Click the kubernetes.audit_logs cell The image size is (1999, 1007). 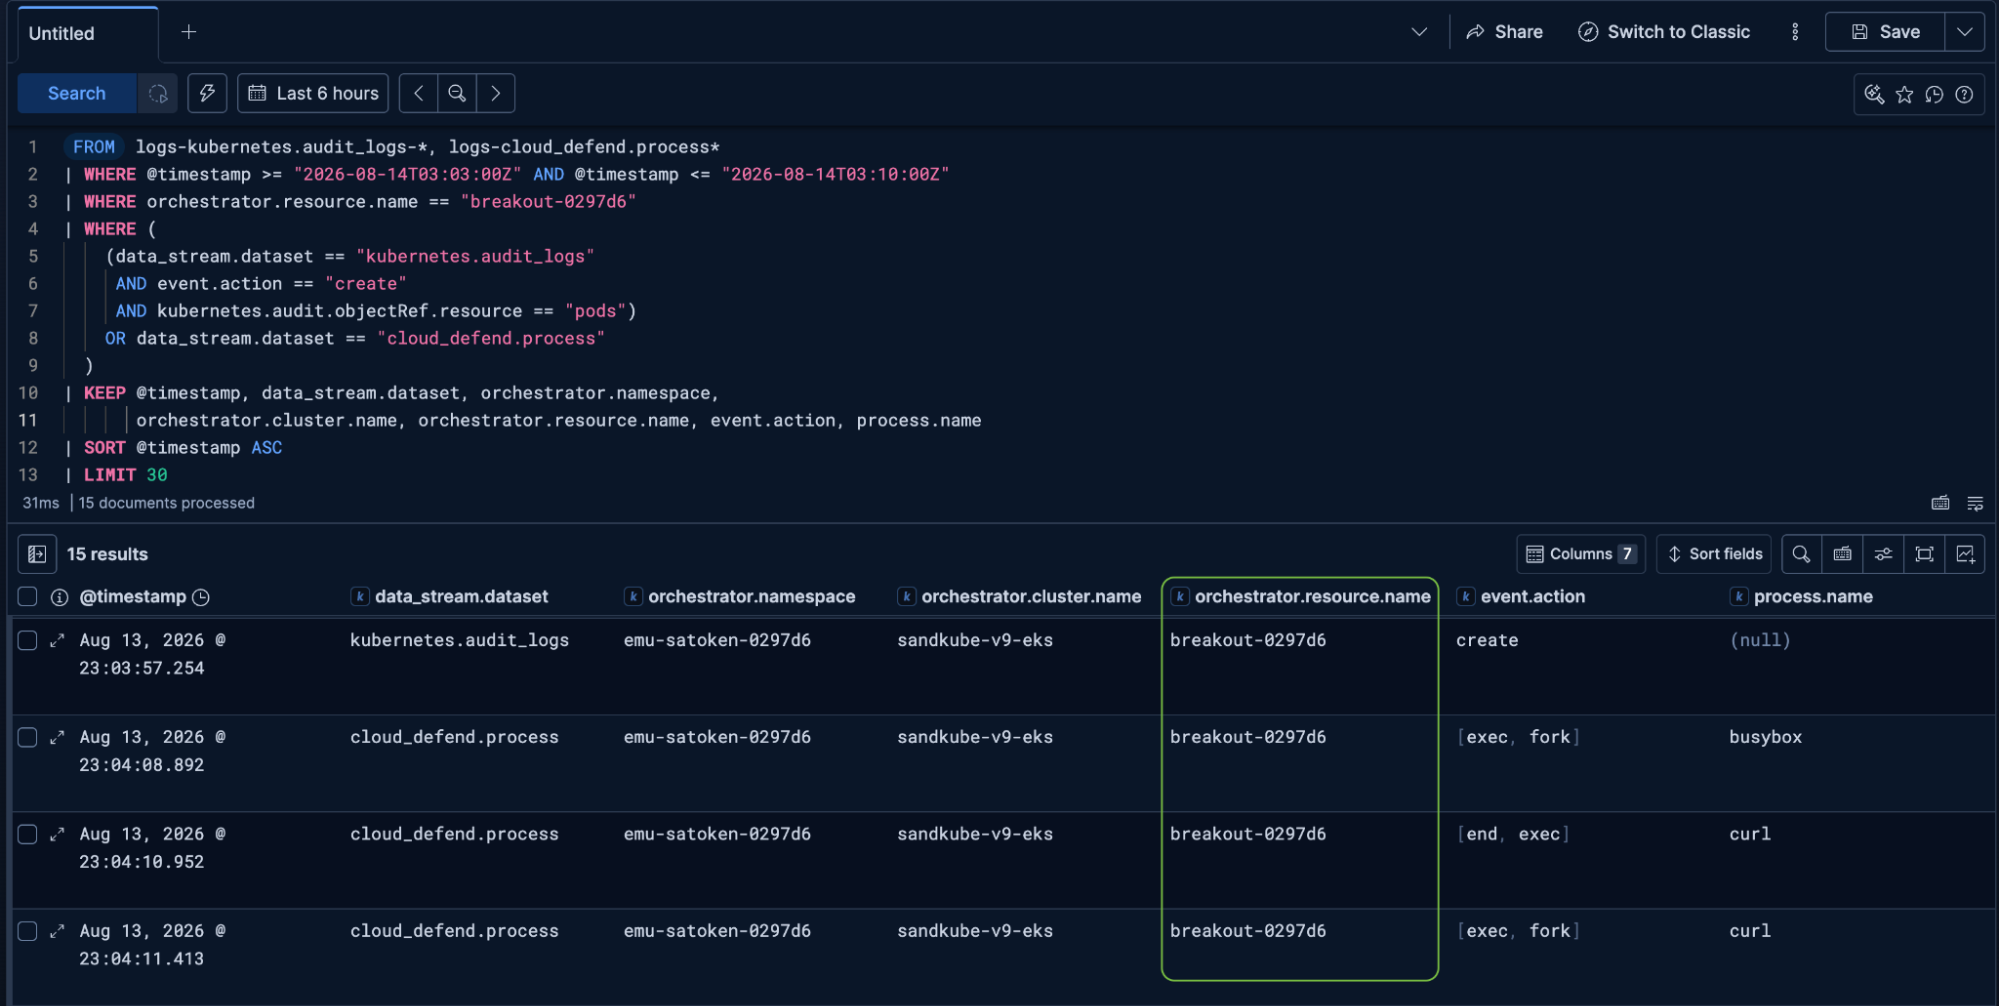459,640
